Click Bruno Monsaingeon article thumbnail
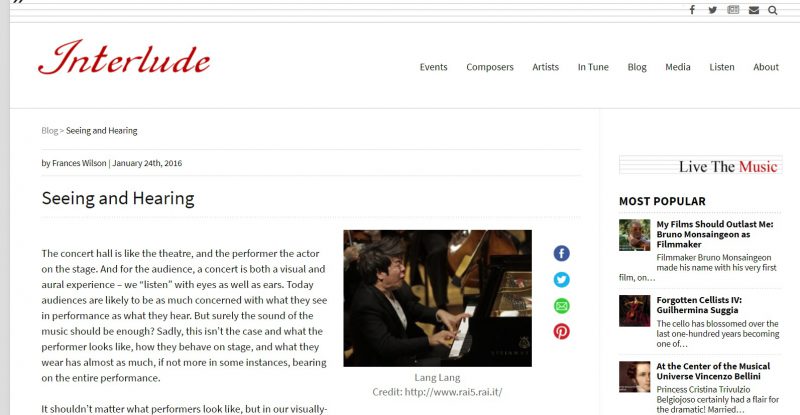 (634, 235)
